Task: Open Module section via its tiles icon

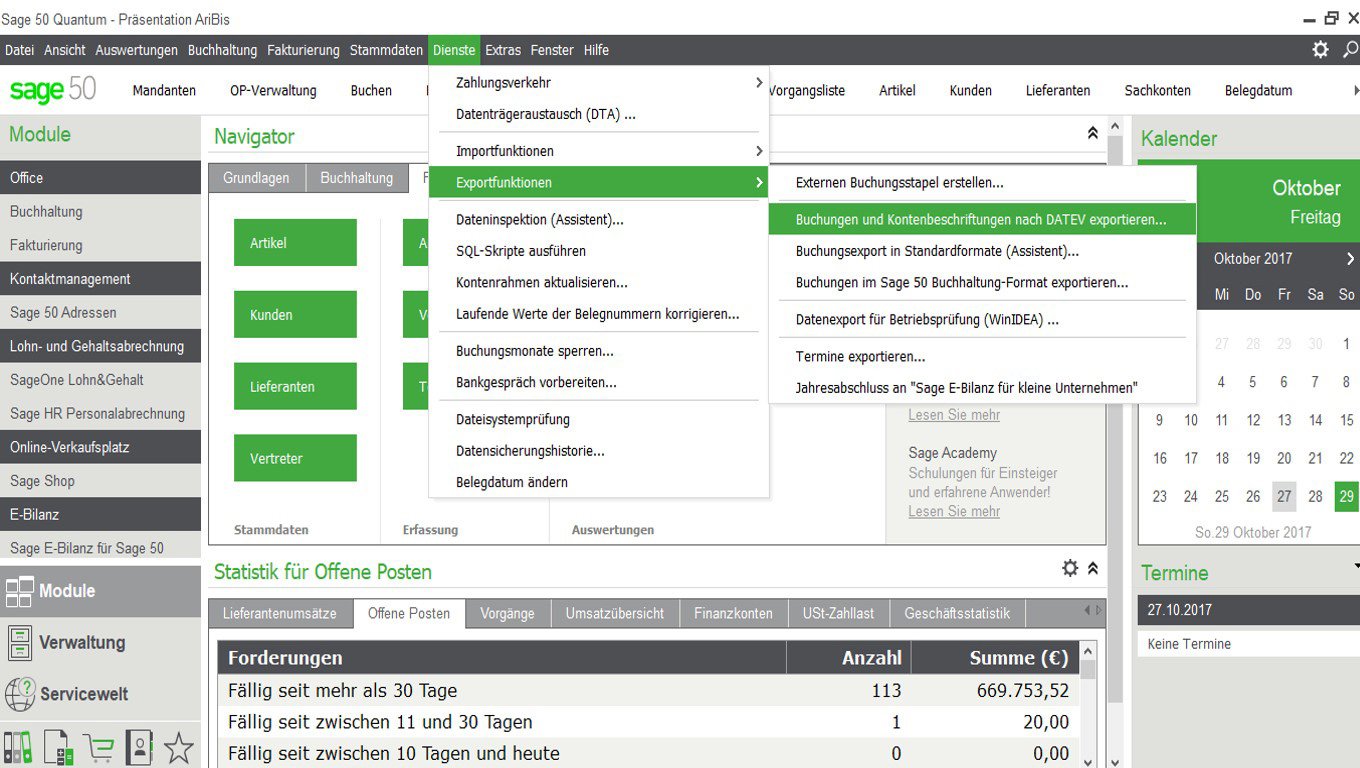Action: point(19,591)
